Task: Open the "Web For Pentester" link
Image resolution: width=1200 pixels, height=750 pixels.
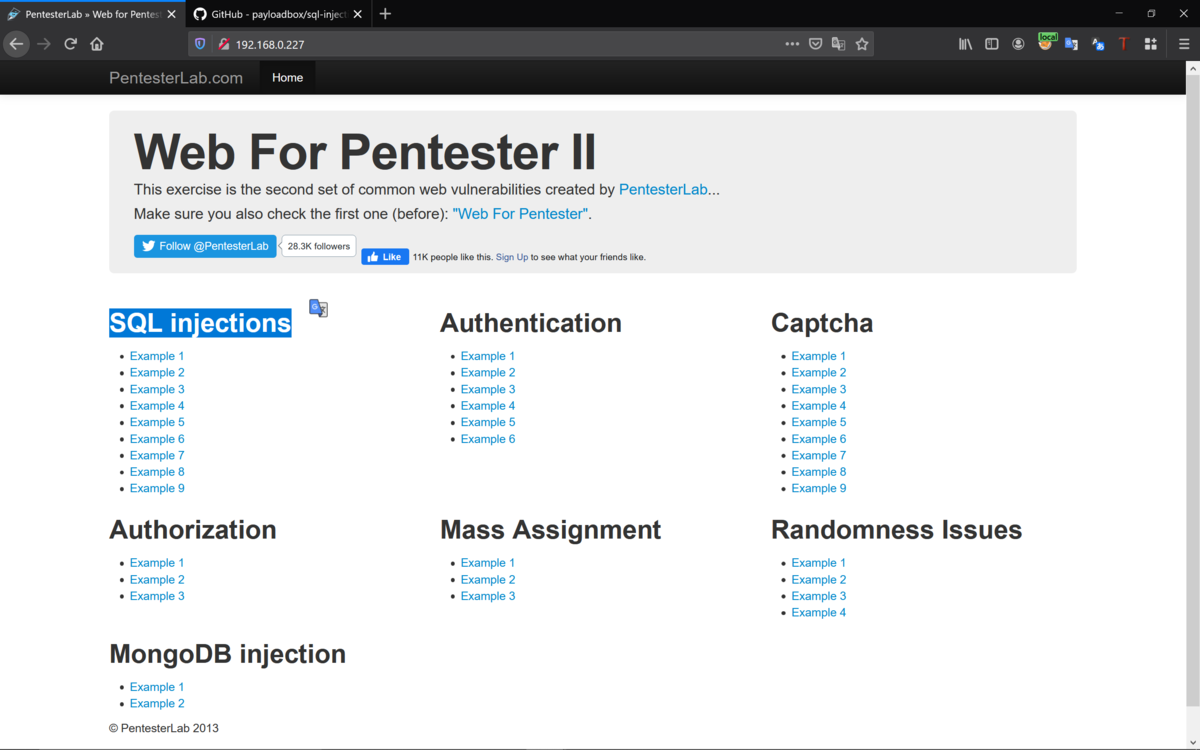Action: pyautogui.click(x=521, y=214)
